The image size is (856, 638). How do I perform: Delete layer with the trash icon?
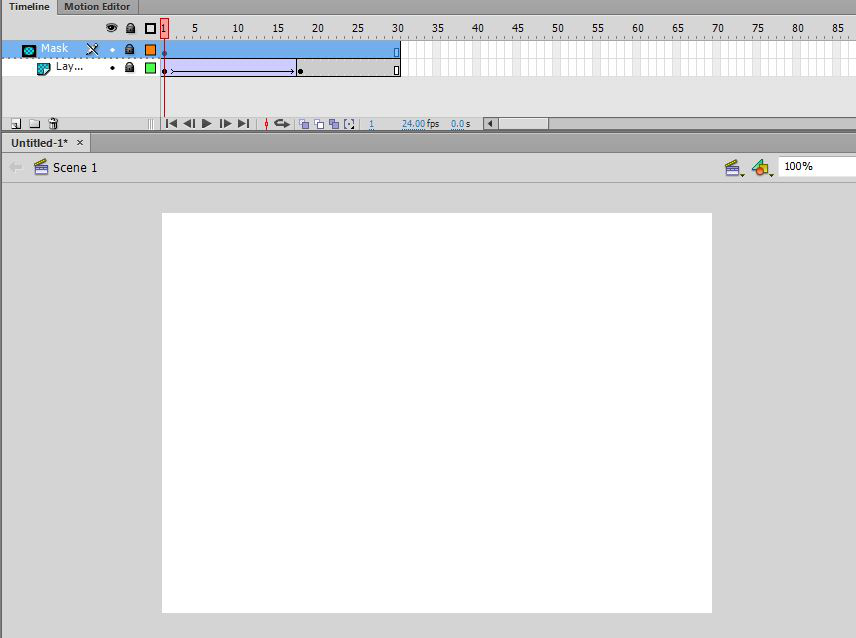(x=53, y=124)
